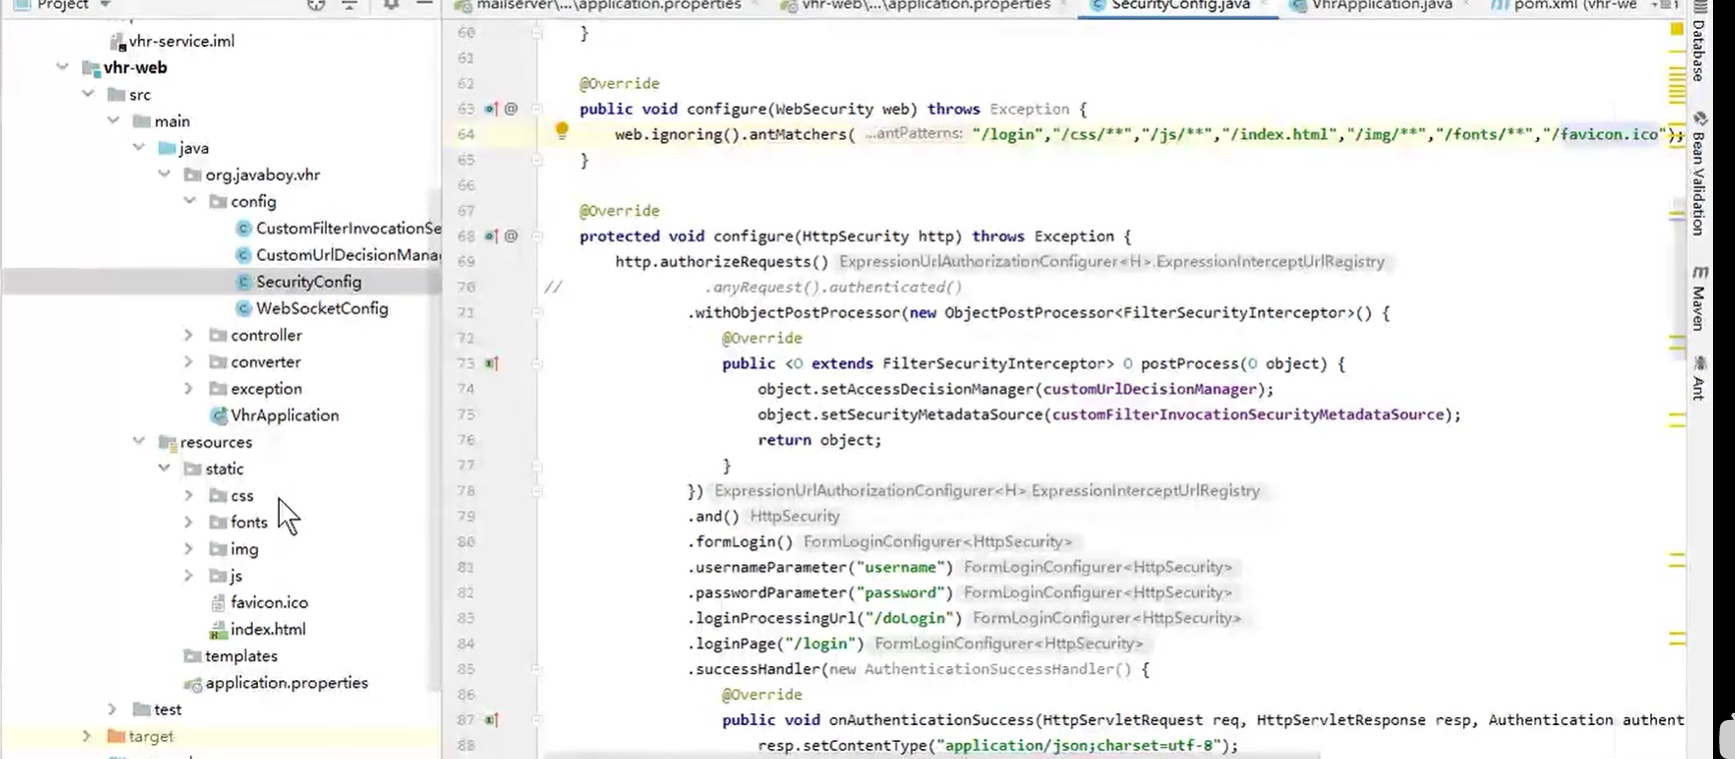Click the collapse all icon in Project panel
The height and width of the screenshot is (759, 1735).
click(349, 5)
